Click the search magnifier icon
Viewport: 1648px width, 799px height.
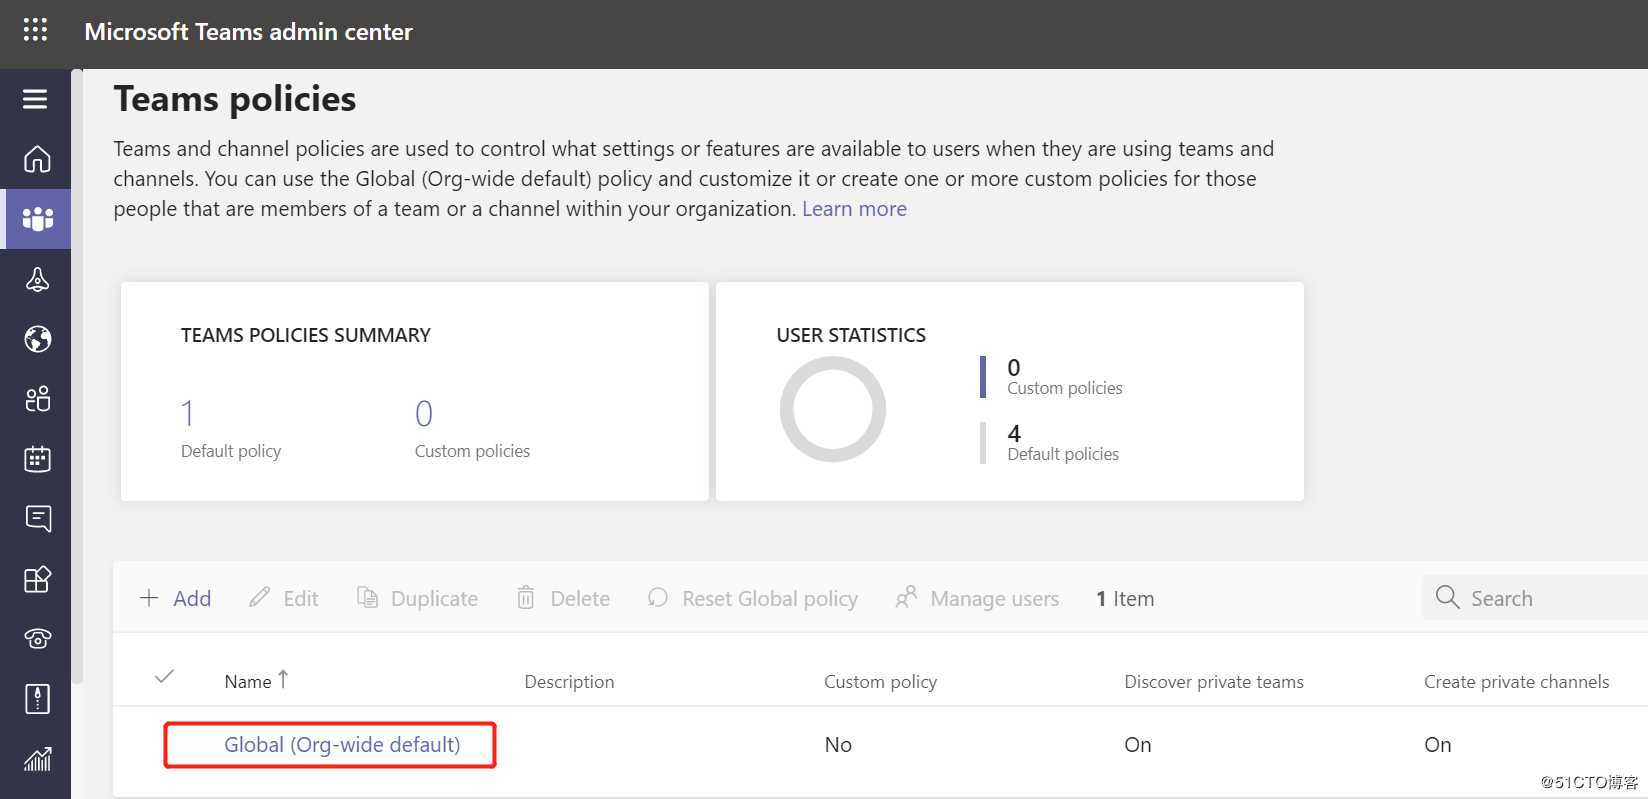tap(1447, 597)
